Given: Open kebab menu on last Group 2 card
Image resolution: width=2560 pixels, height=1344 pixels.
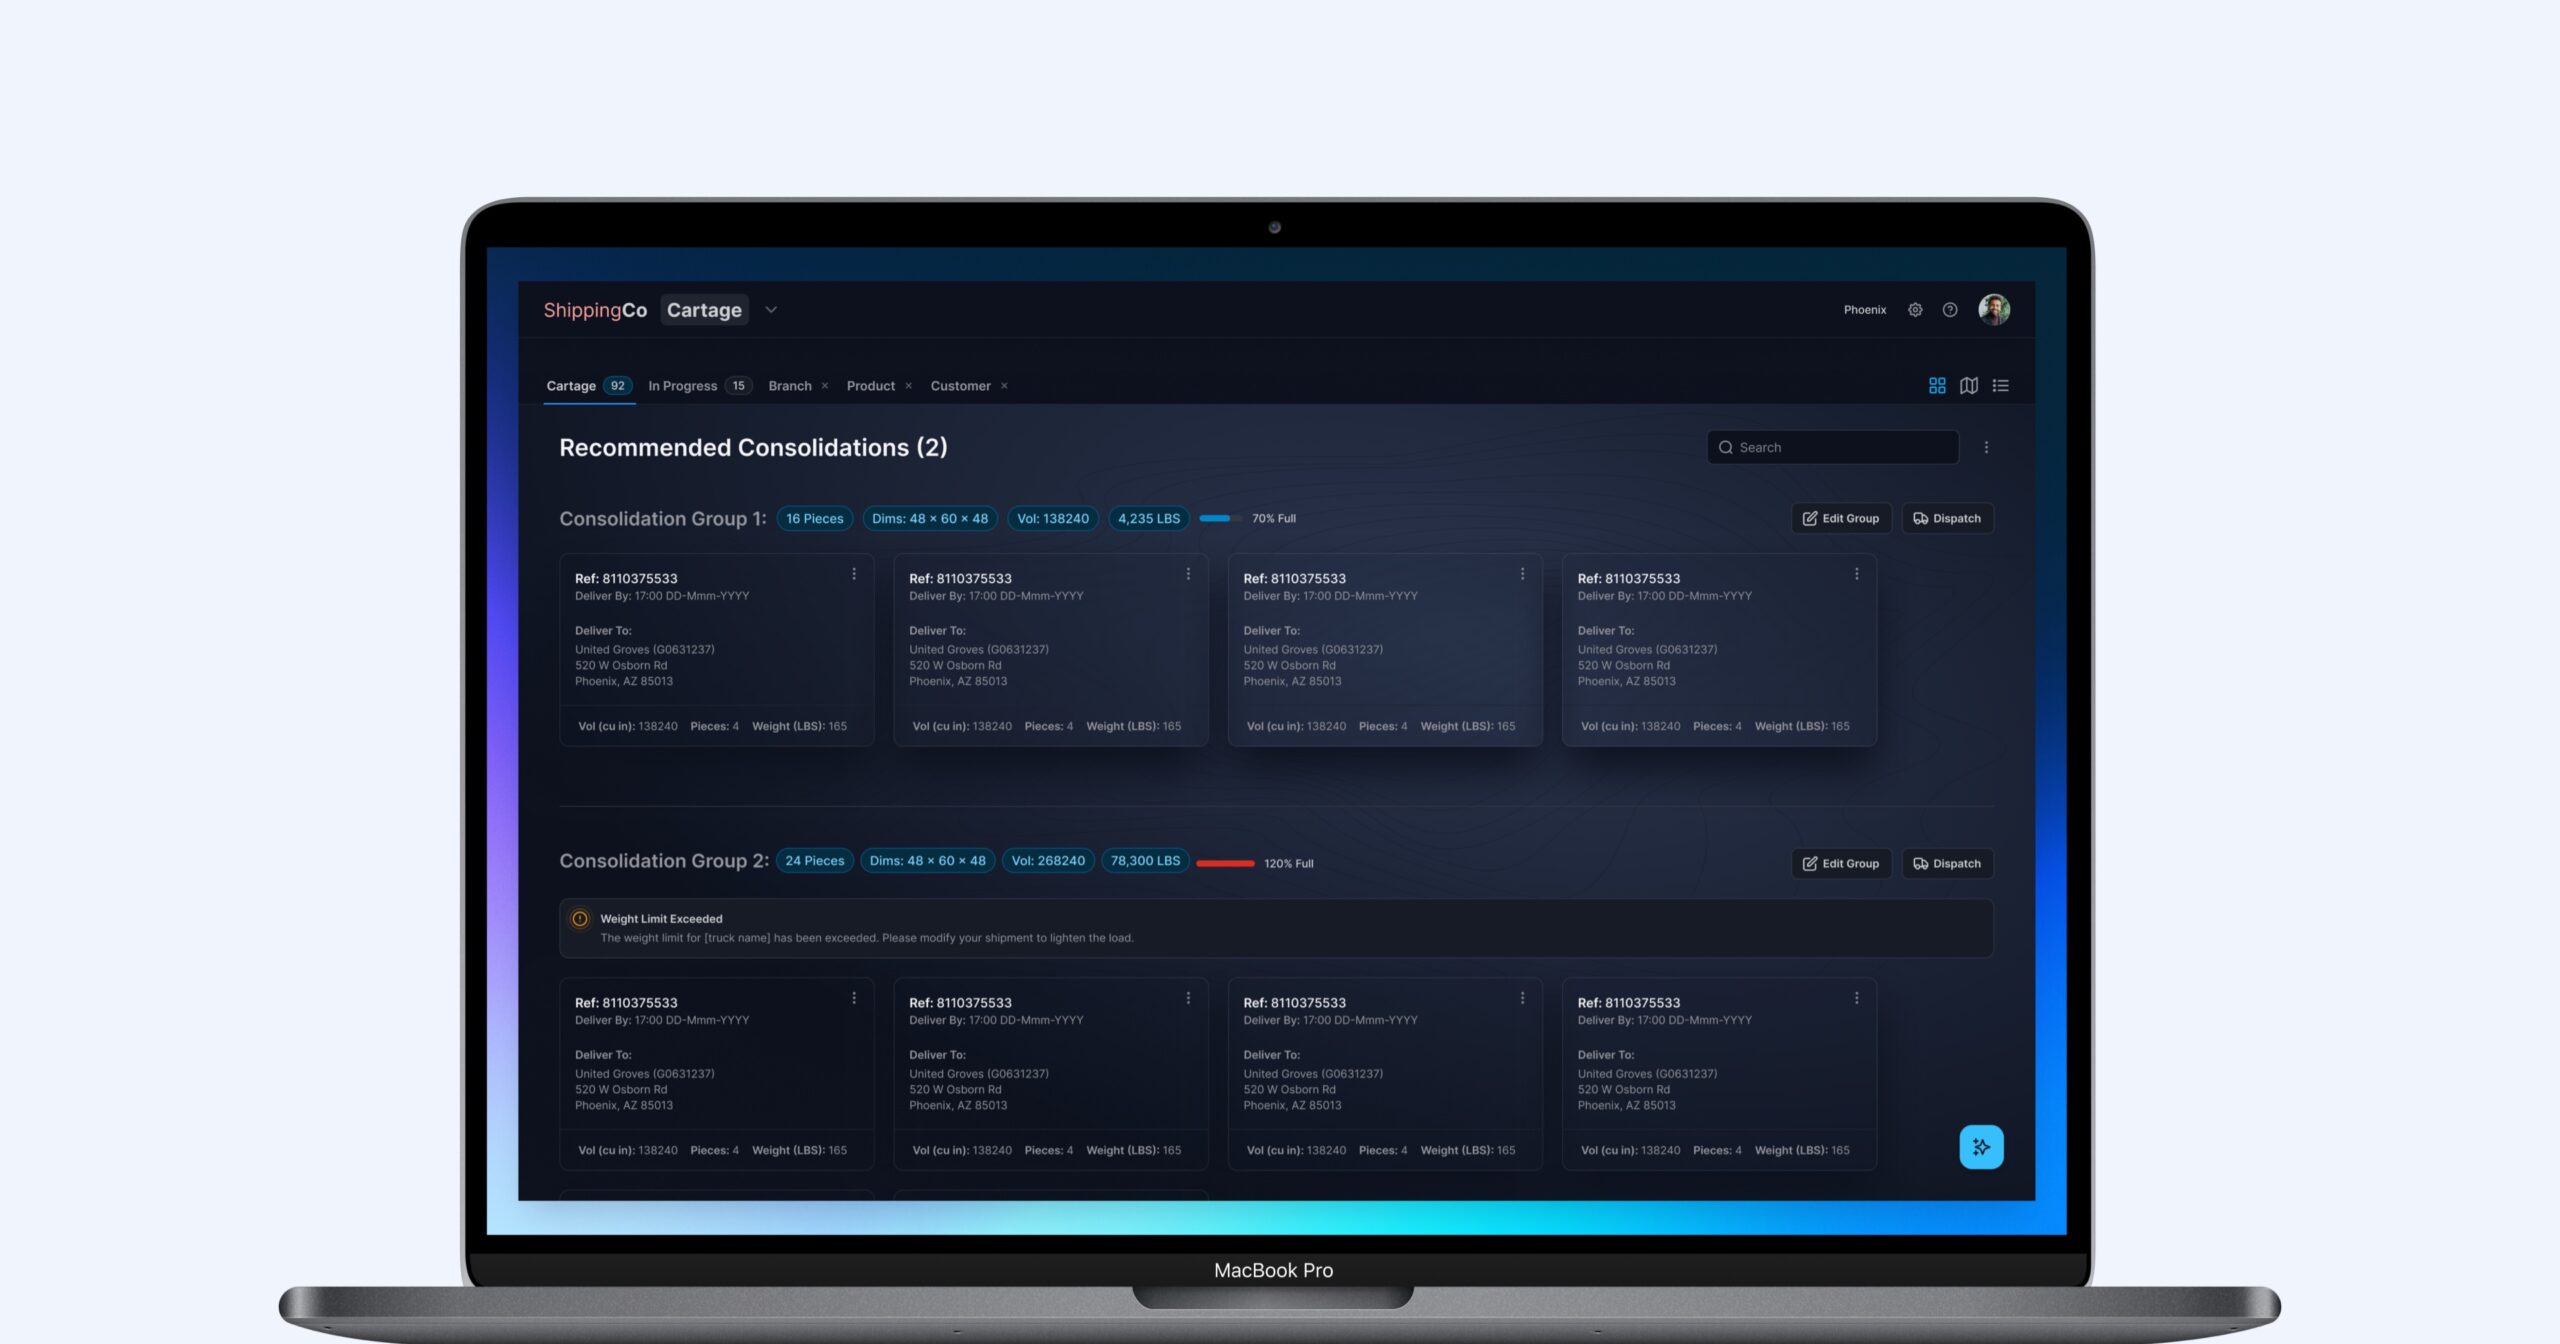Looking at the screenshot, I should 1856,998.
